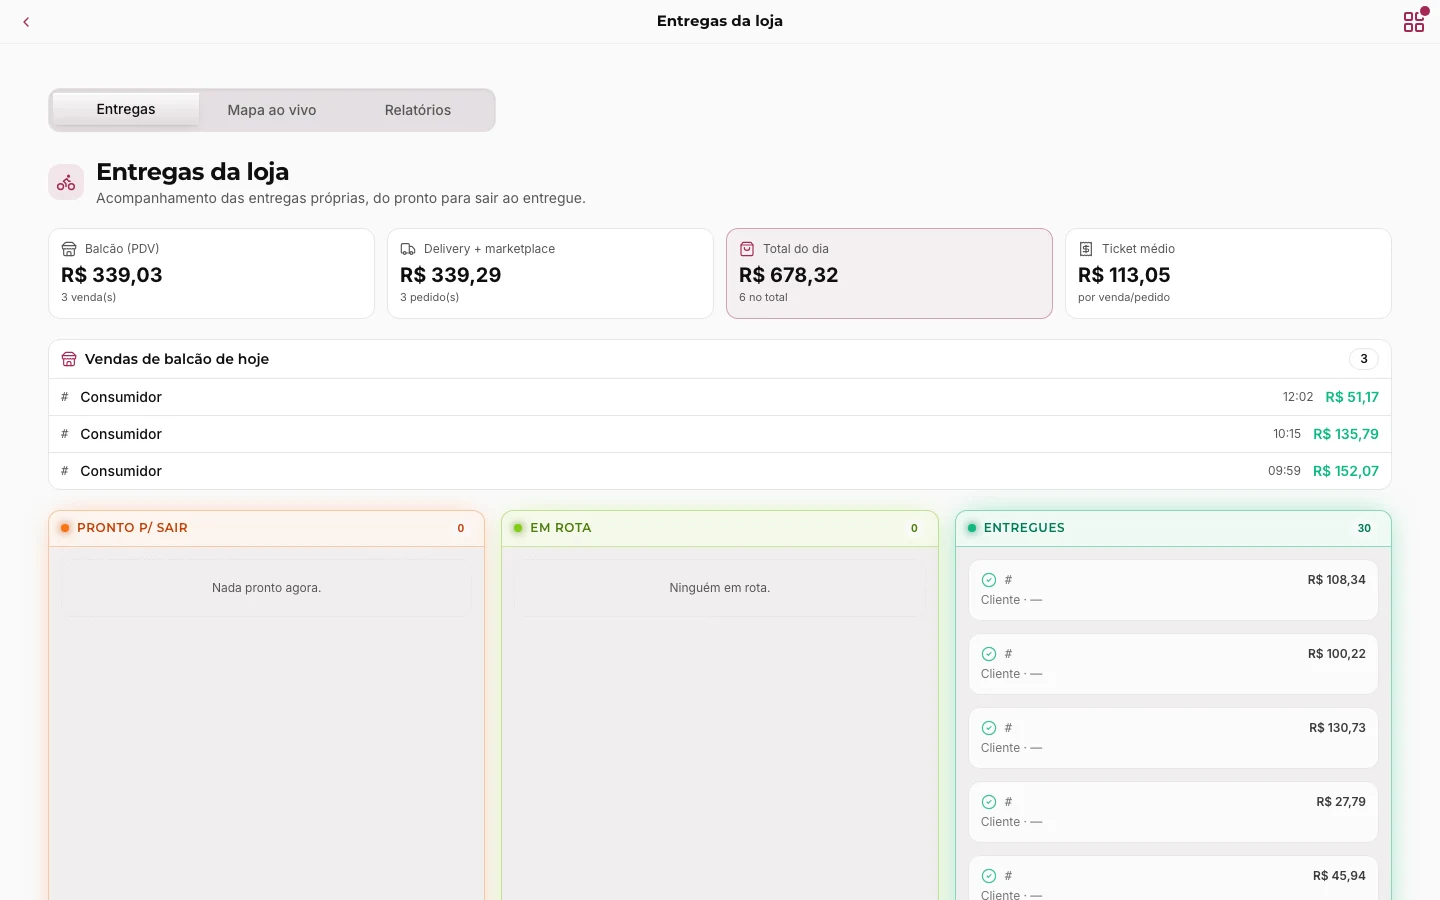Click the check icon on the R$ 100,22 delivery

989,654
